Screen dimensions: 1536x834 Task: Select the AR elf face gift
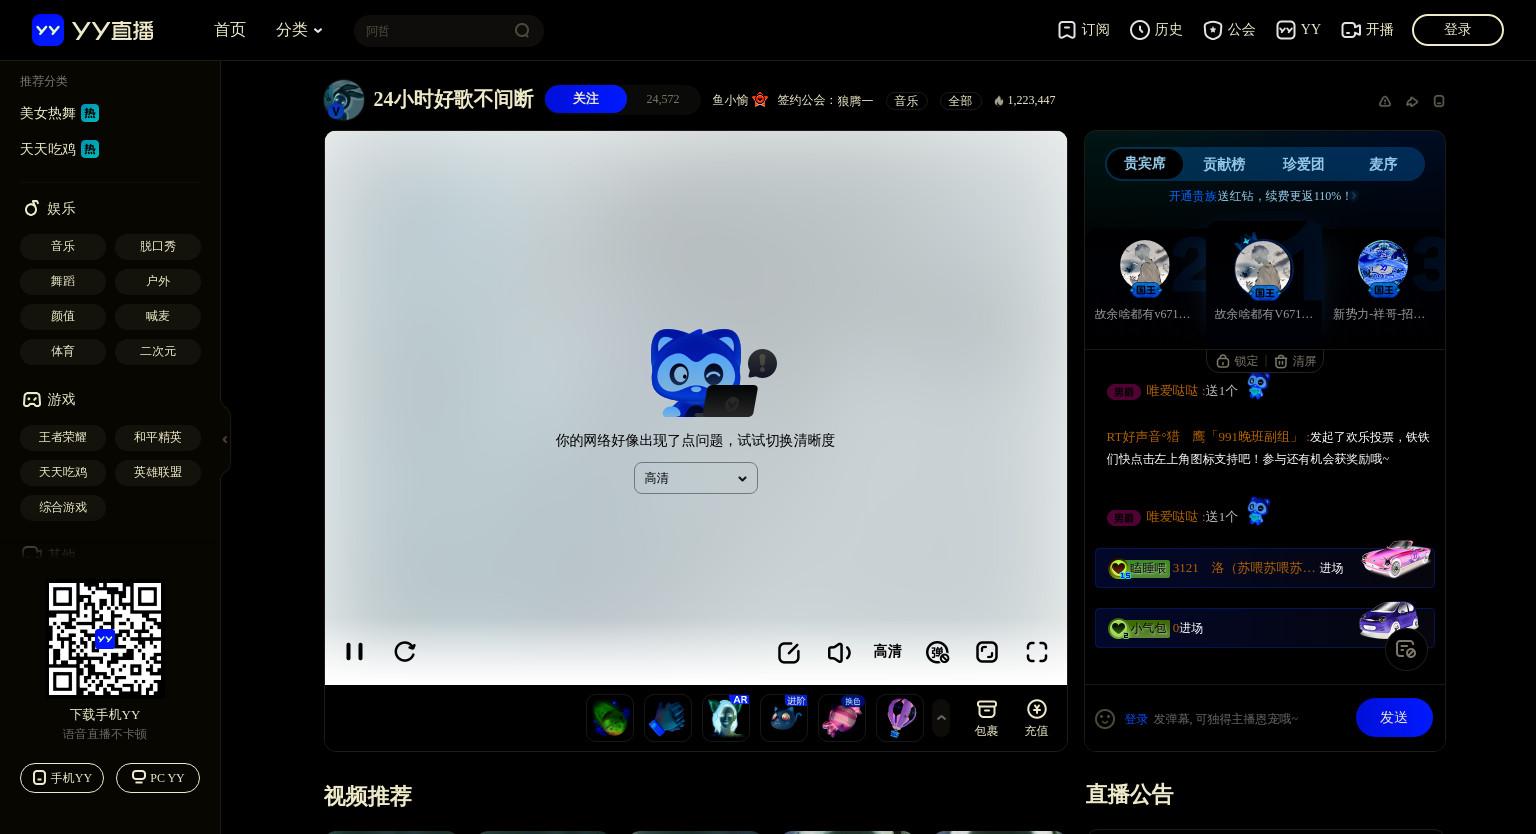click(x=726, y=718)
